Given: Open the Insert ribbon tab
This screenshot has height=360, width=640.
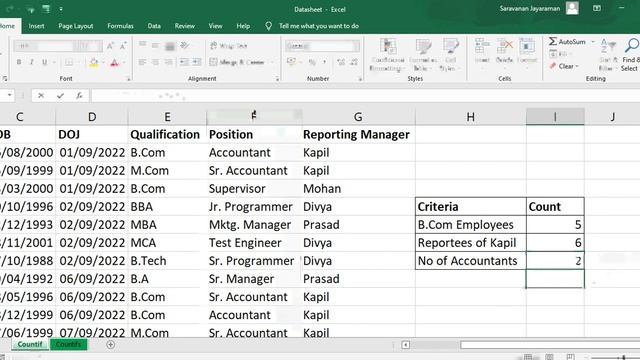Looking at the screenshot, I should (36, 26).
